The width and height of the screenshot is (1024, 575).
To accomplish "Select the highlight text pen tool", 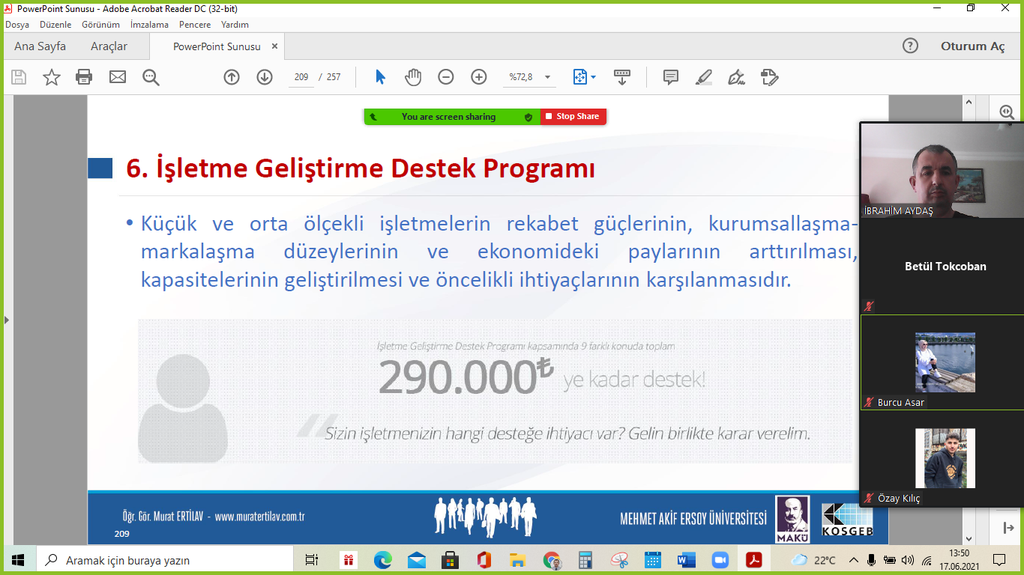I will point(703,77).
